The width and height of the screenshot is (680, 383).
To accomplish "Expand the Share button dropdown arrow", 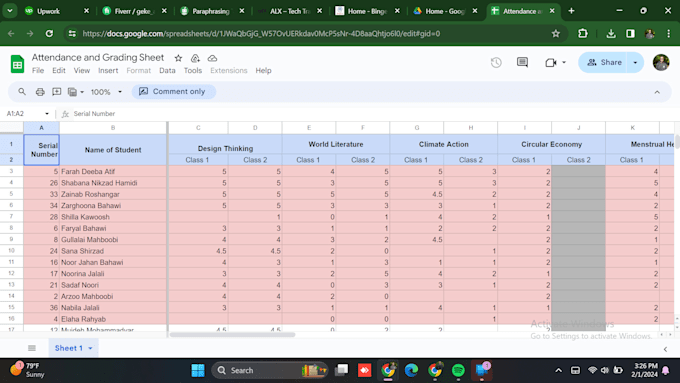I will (635, 62).
